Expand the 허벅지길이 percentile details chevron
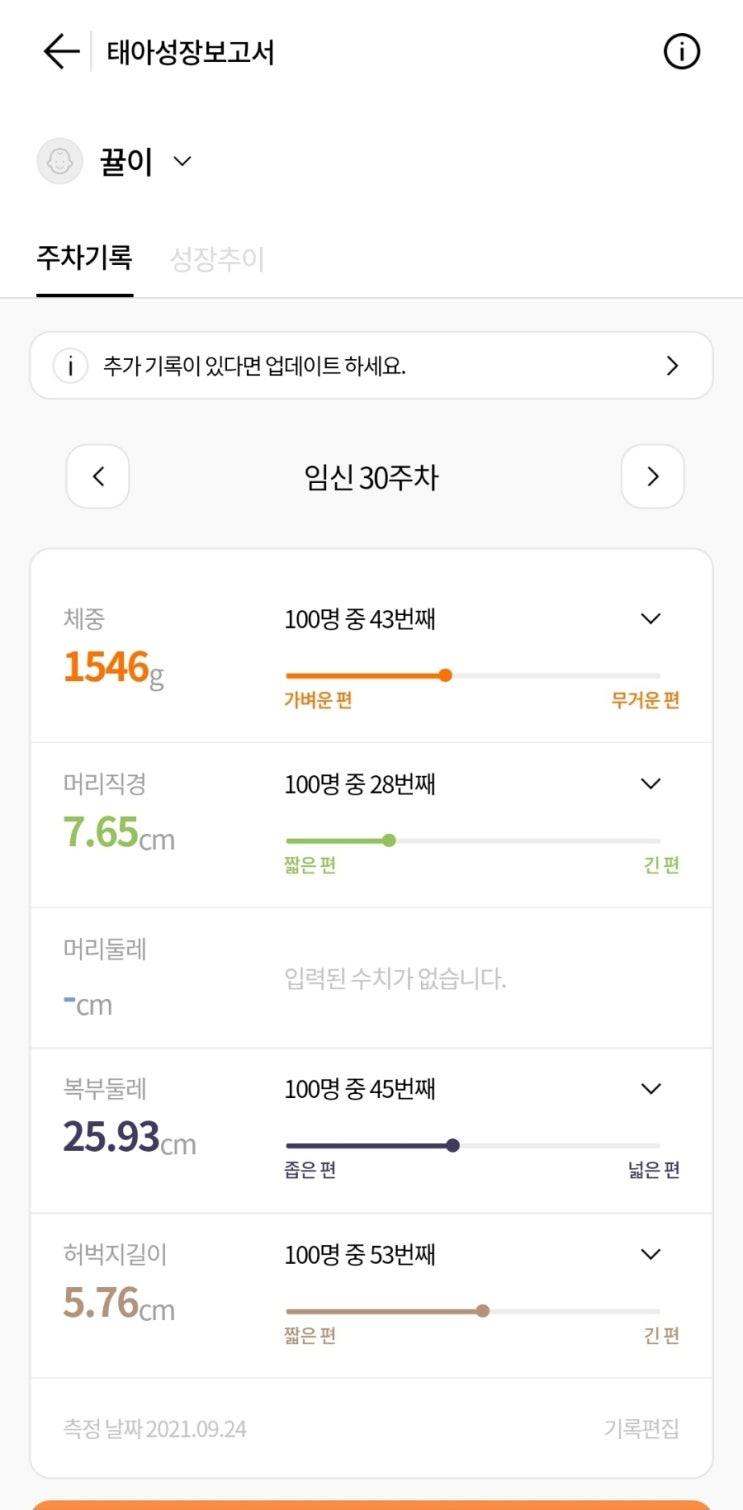The image size is (743, 1510). (651, 1254)
